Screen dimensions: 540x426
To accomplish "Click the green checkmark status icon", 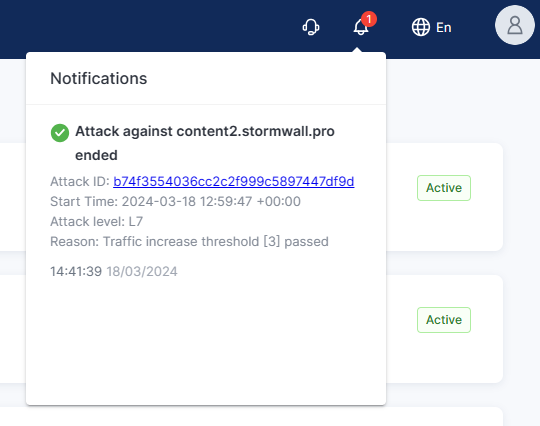I will pos(60,133).
